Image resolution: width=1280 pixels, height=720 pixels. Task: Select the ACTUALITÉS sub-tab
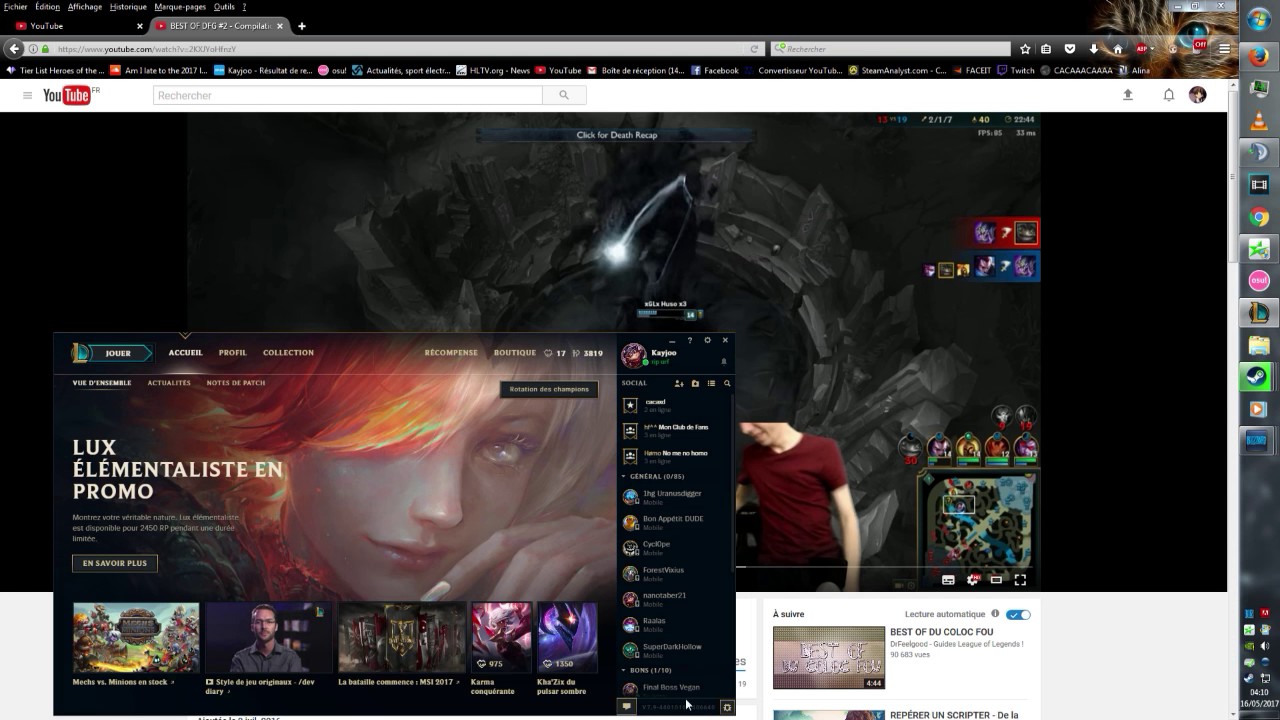coord(169,383)
